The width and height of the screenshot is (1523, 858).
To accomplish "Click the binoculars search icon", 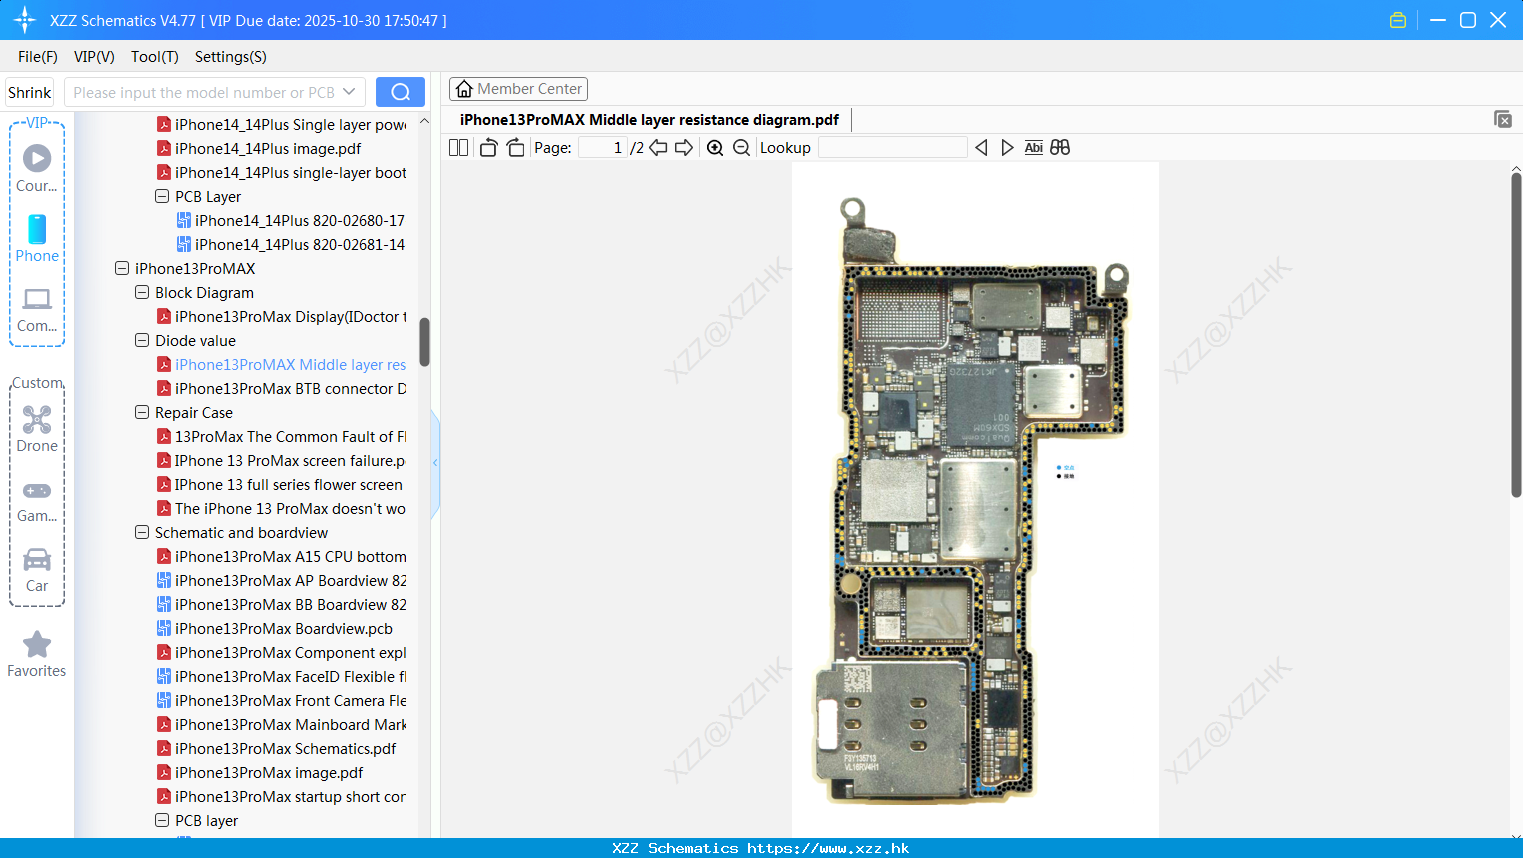I will (x=1060, y=148).
